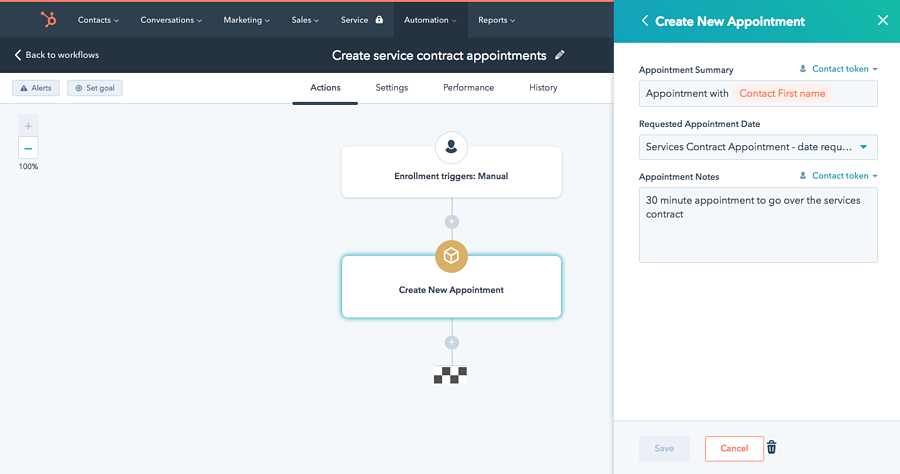
Task: Go back to workflows
Action: pos(57,55)
